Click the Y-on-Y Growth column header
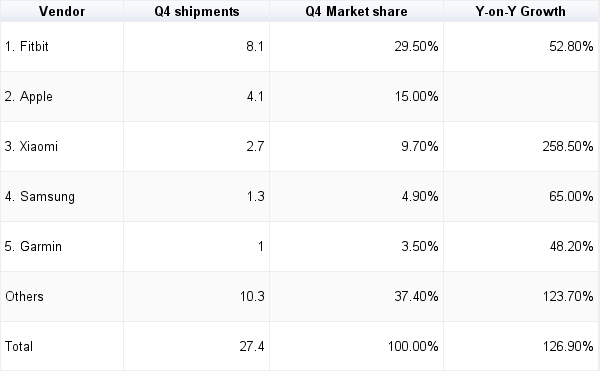 (x=521, y=11)
